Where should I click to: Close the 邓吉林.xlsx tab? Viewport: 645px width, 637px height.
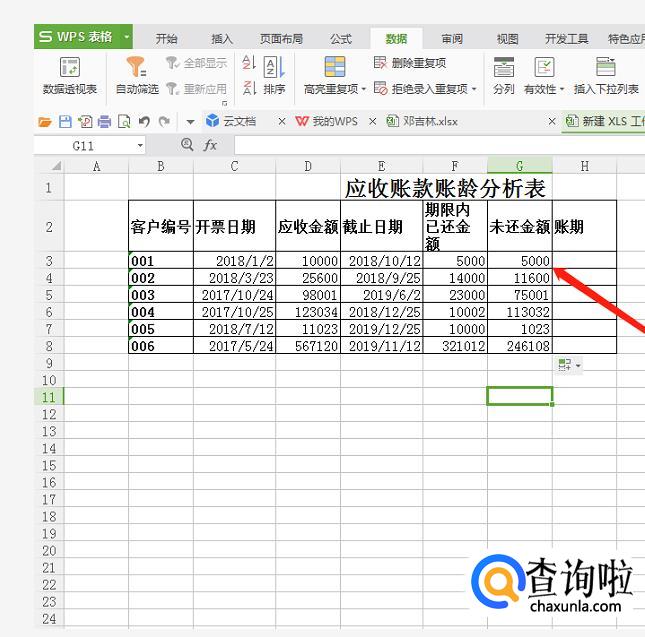pos(552,122)
